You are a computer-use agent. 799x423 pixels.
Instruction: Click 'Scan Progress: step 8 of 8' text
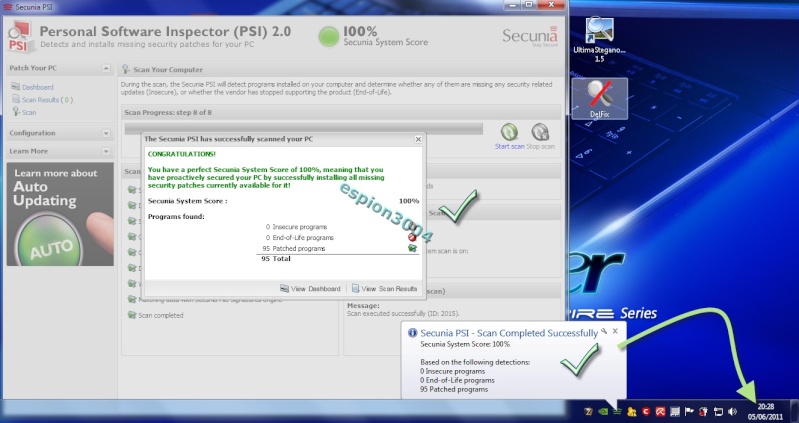168,113
